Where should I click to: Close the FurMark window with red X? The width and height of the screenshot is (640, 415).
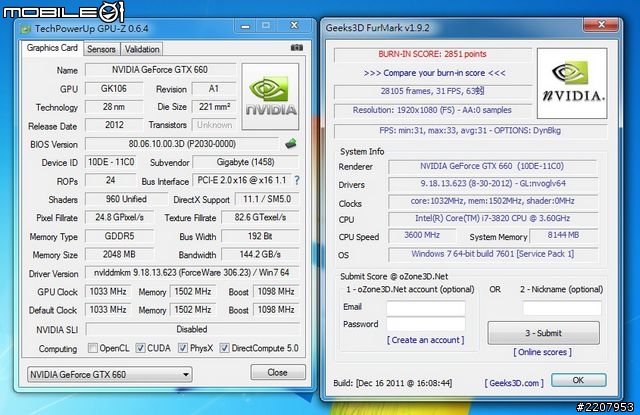pos(601,24)
